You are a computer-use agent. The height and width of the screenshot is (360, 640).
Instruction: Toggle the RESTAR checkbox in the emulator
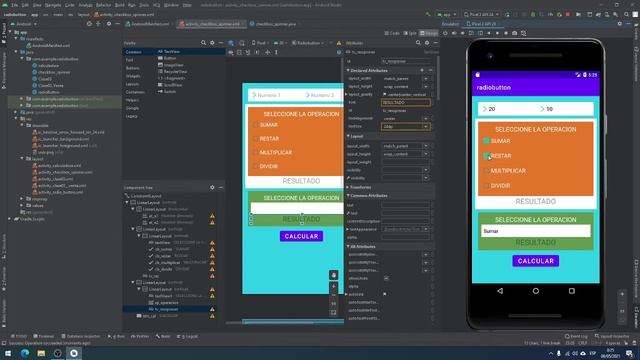486,156
